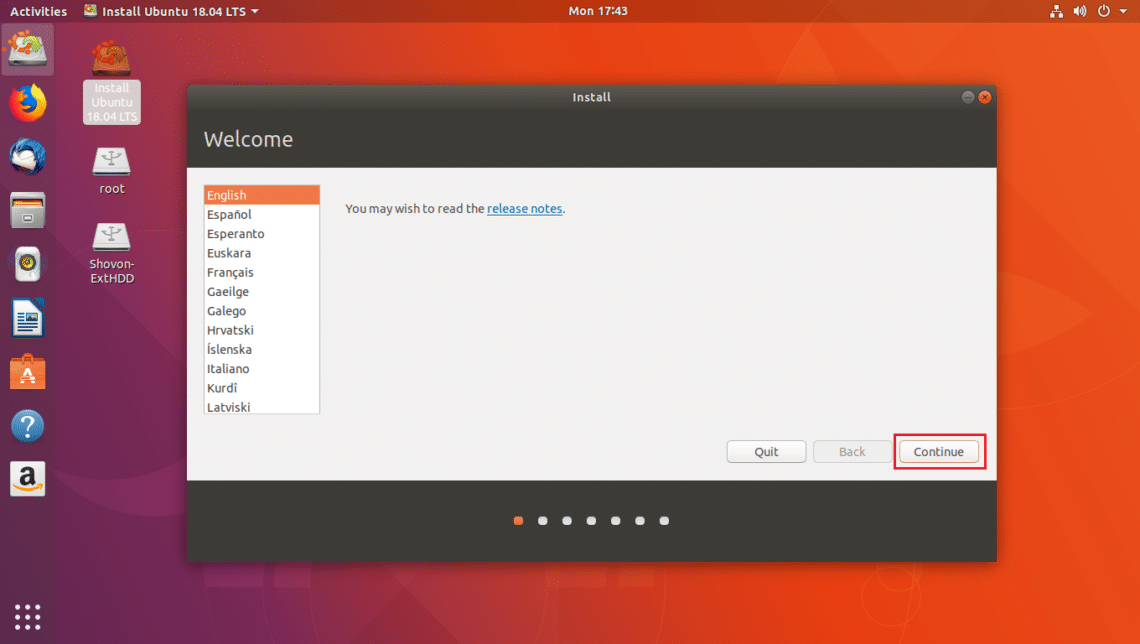Launch Firefox from the dock
Screen dimensions: 1140x644
click(28, 102)
